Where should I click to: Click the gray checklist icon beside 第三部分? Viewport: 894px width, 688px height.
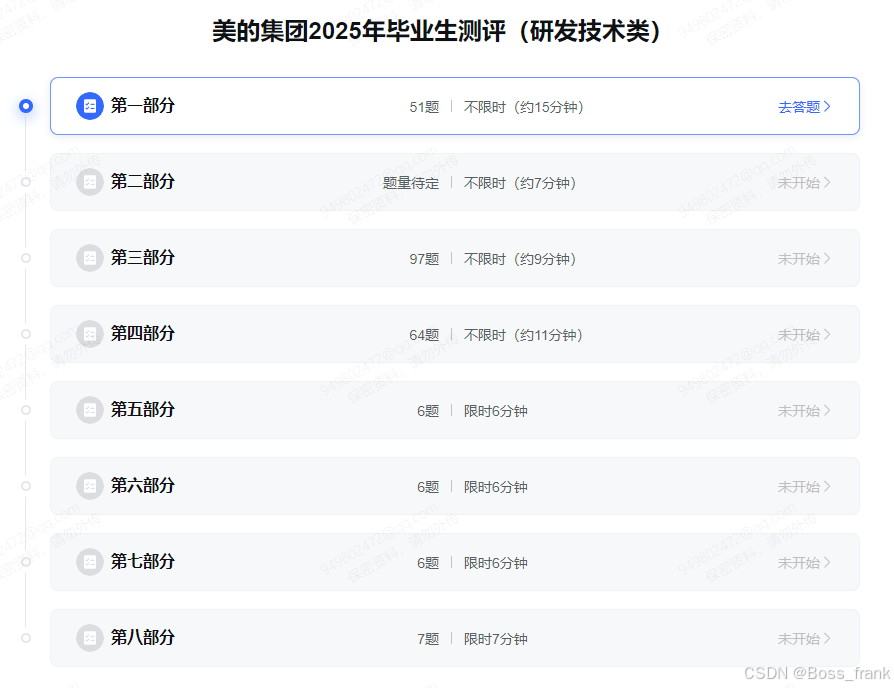tap(90, 258)
